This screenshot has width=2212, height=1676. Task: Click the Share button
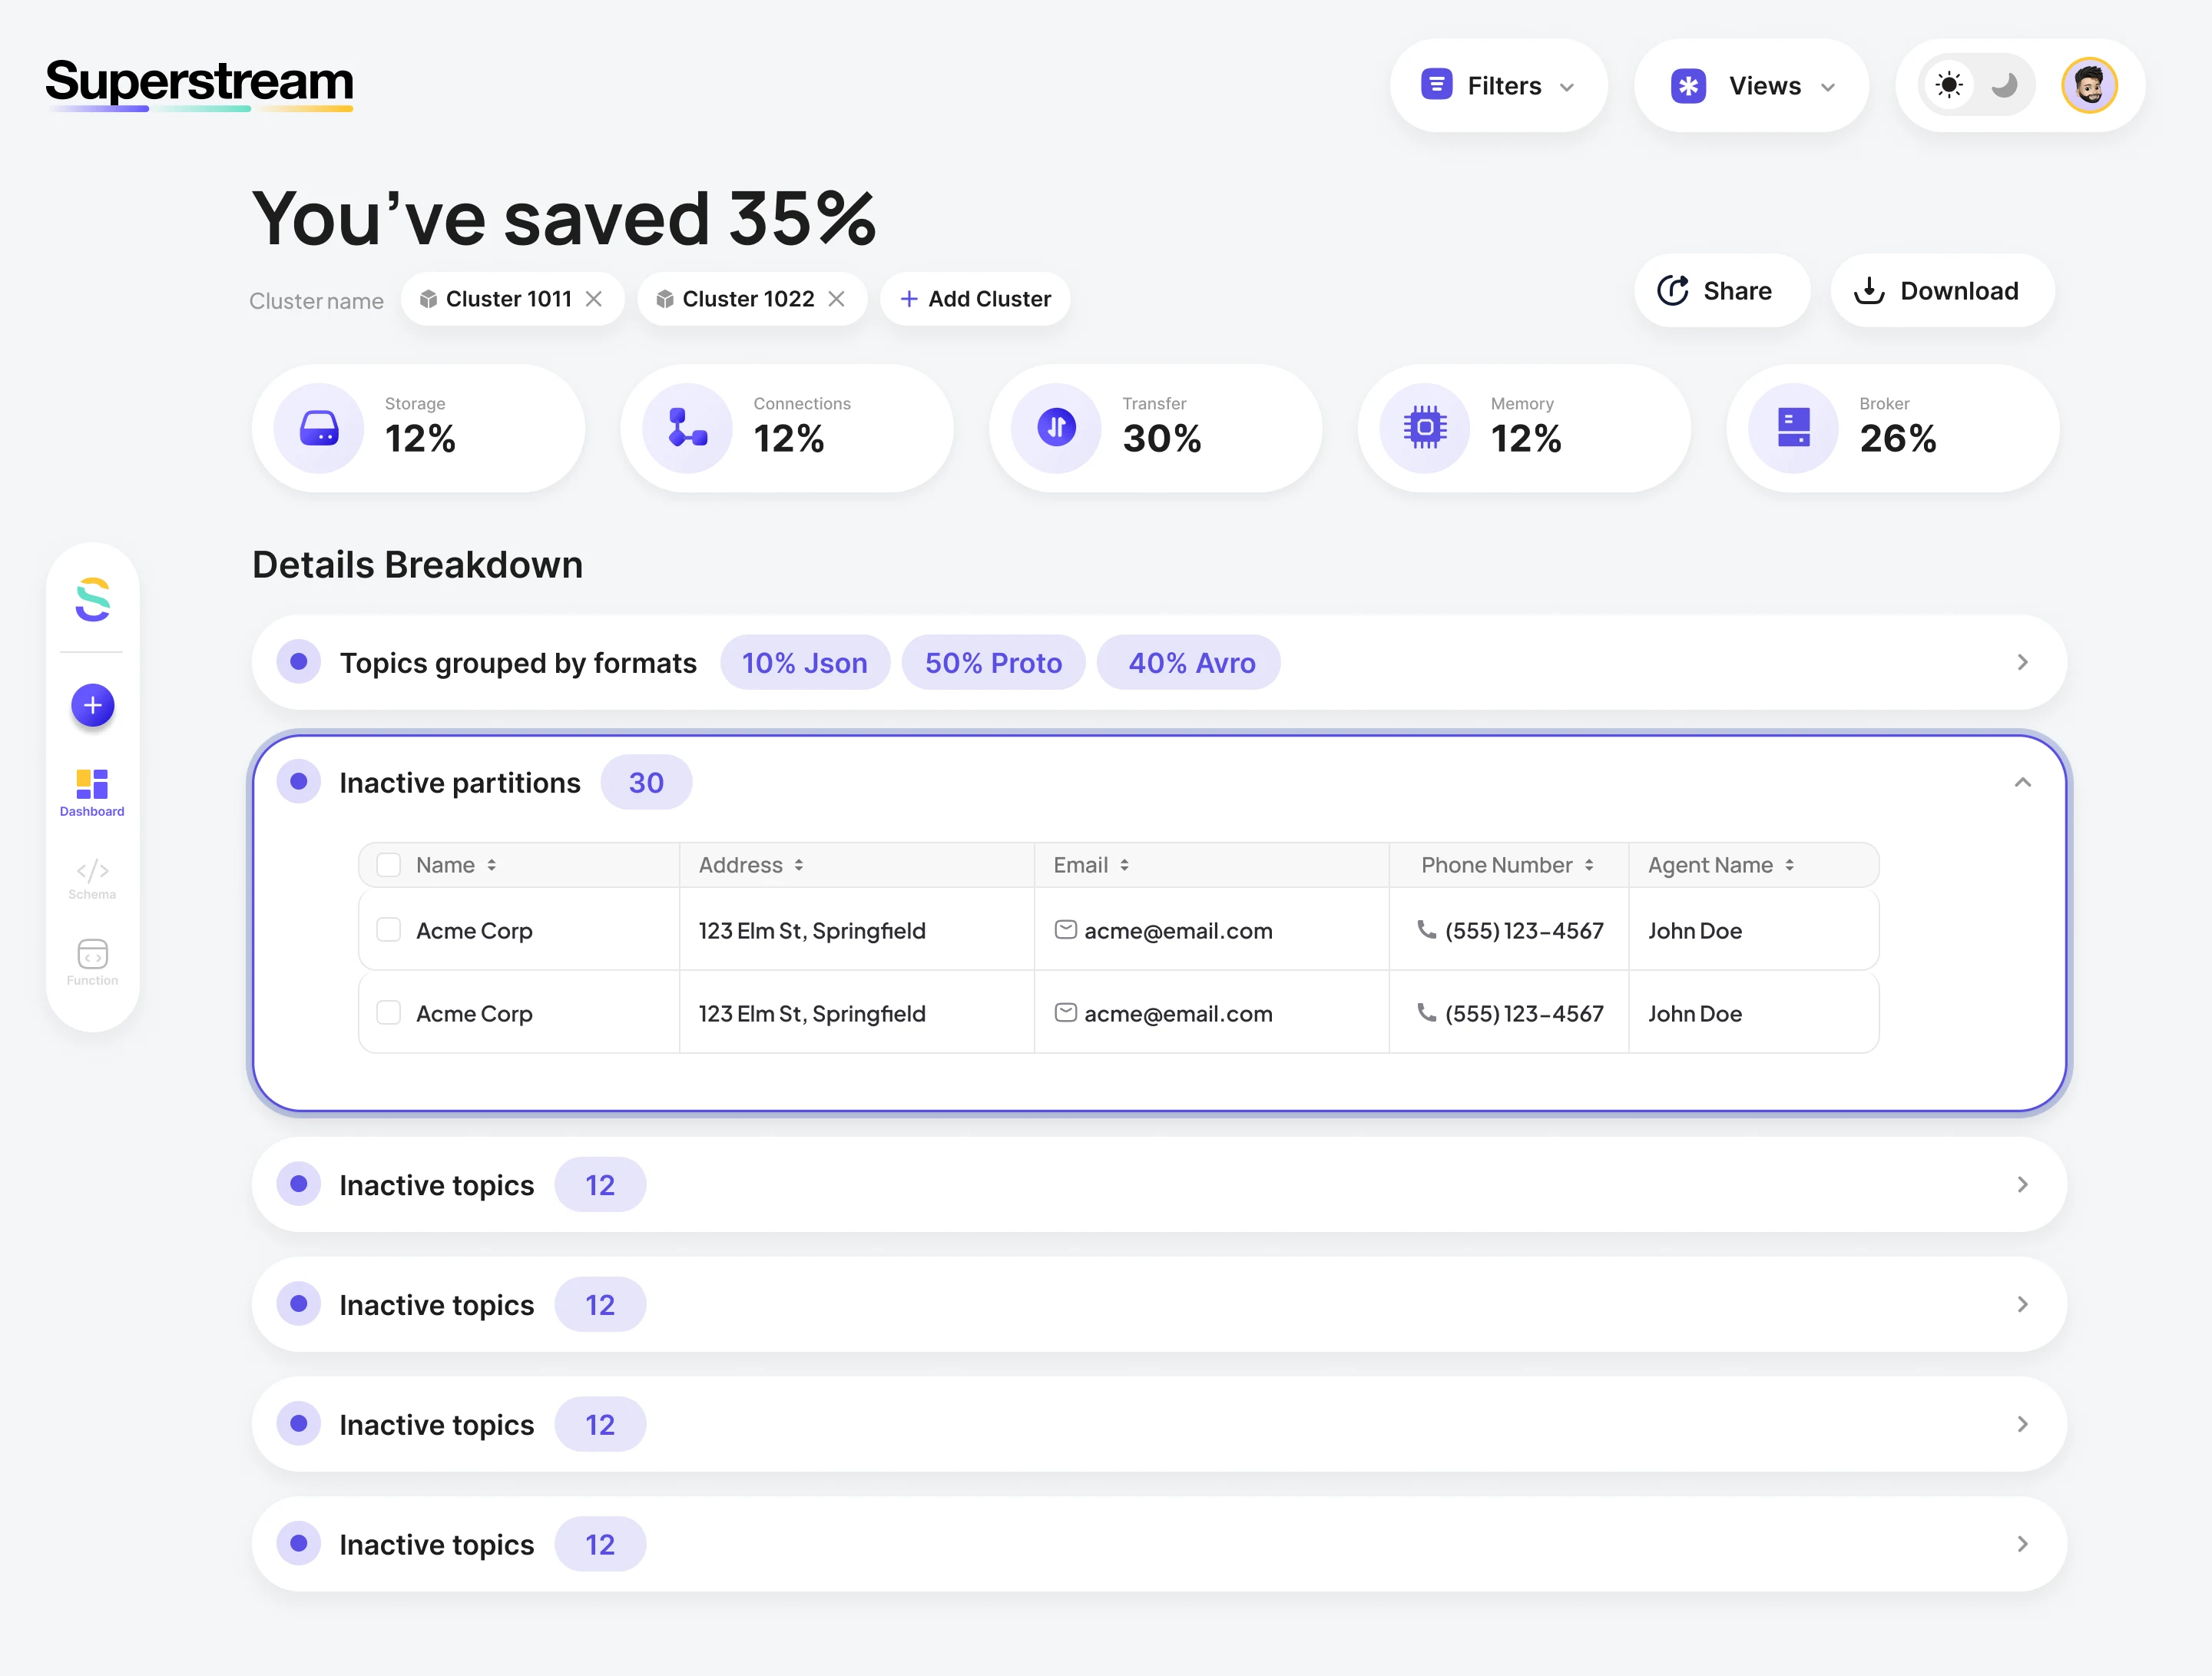1722,291
